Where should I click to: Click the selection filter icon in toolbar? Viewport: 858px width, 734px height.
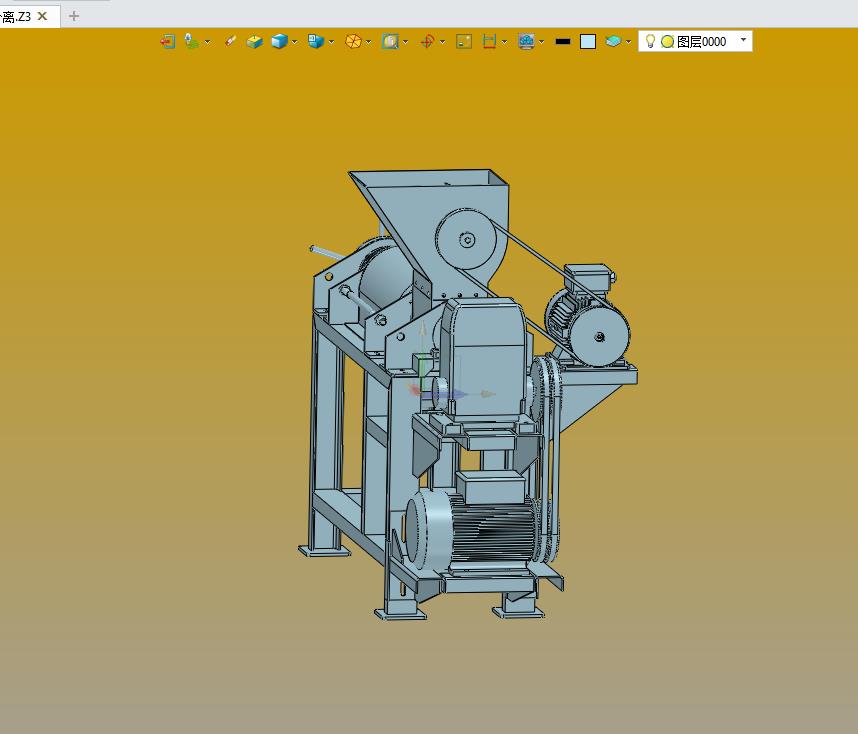coord(192,42)
